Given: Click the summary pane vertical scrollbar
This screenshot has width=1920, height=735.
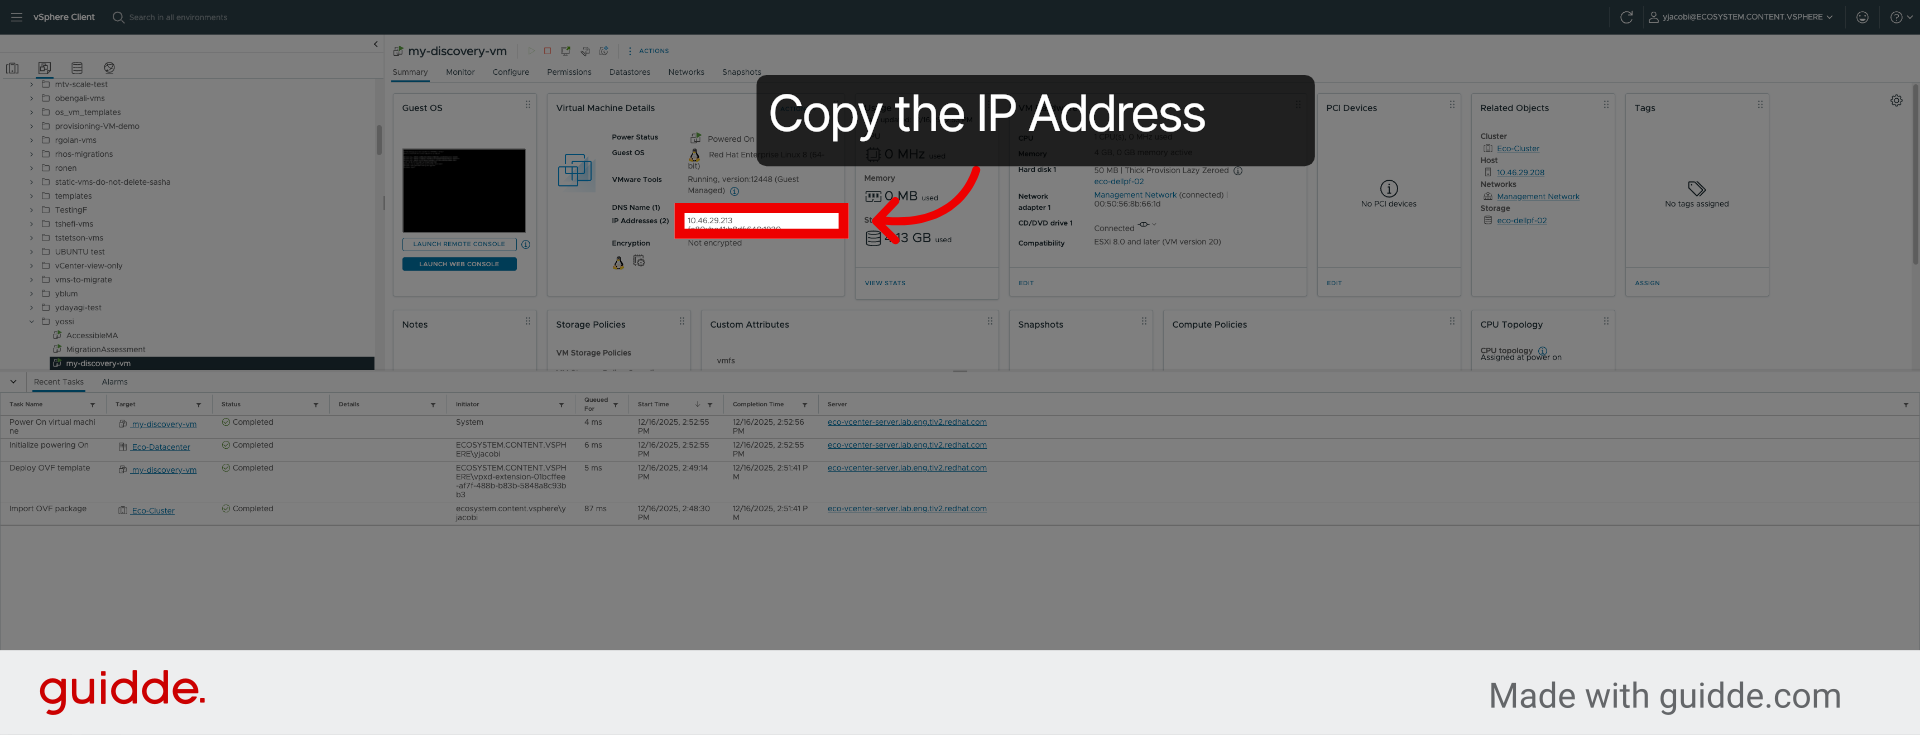Looking at the screenshot, I should [1915, 176].
